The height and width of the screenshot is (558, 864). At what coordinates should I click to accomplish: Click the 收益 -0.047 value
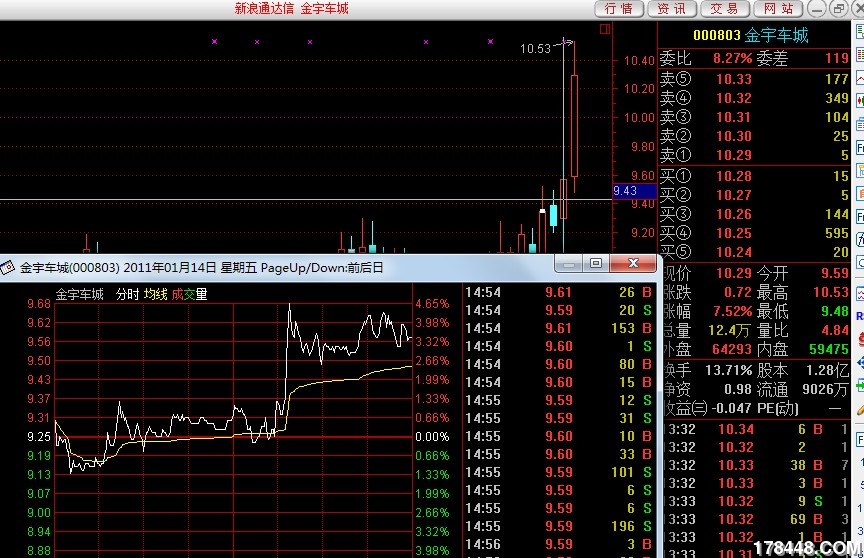(731, 408)
